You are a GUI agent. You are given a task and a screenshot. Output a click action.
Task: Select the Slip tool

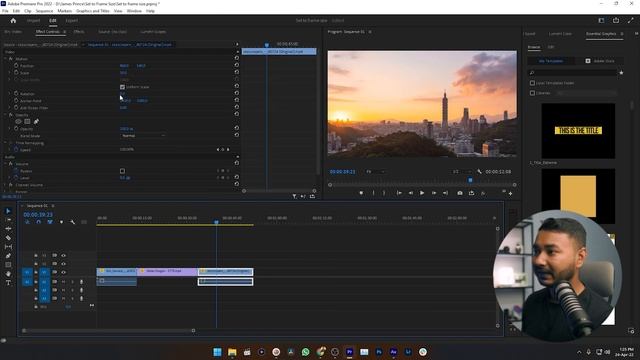pos(8,247)
